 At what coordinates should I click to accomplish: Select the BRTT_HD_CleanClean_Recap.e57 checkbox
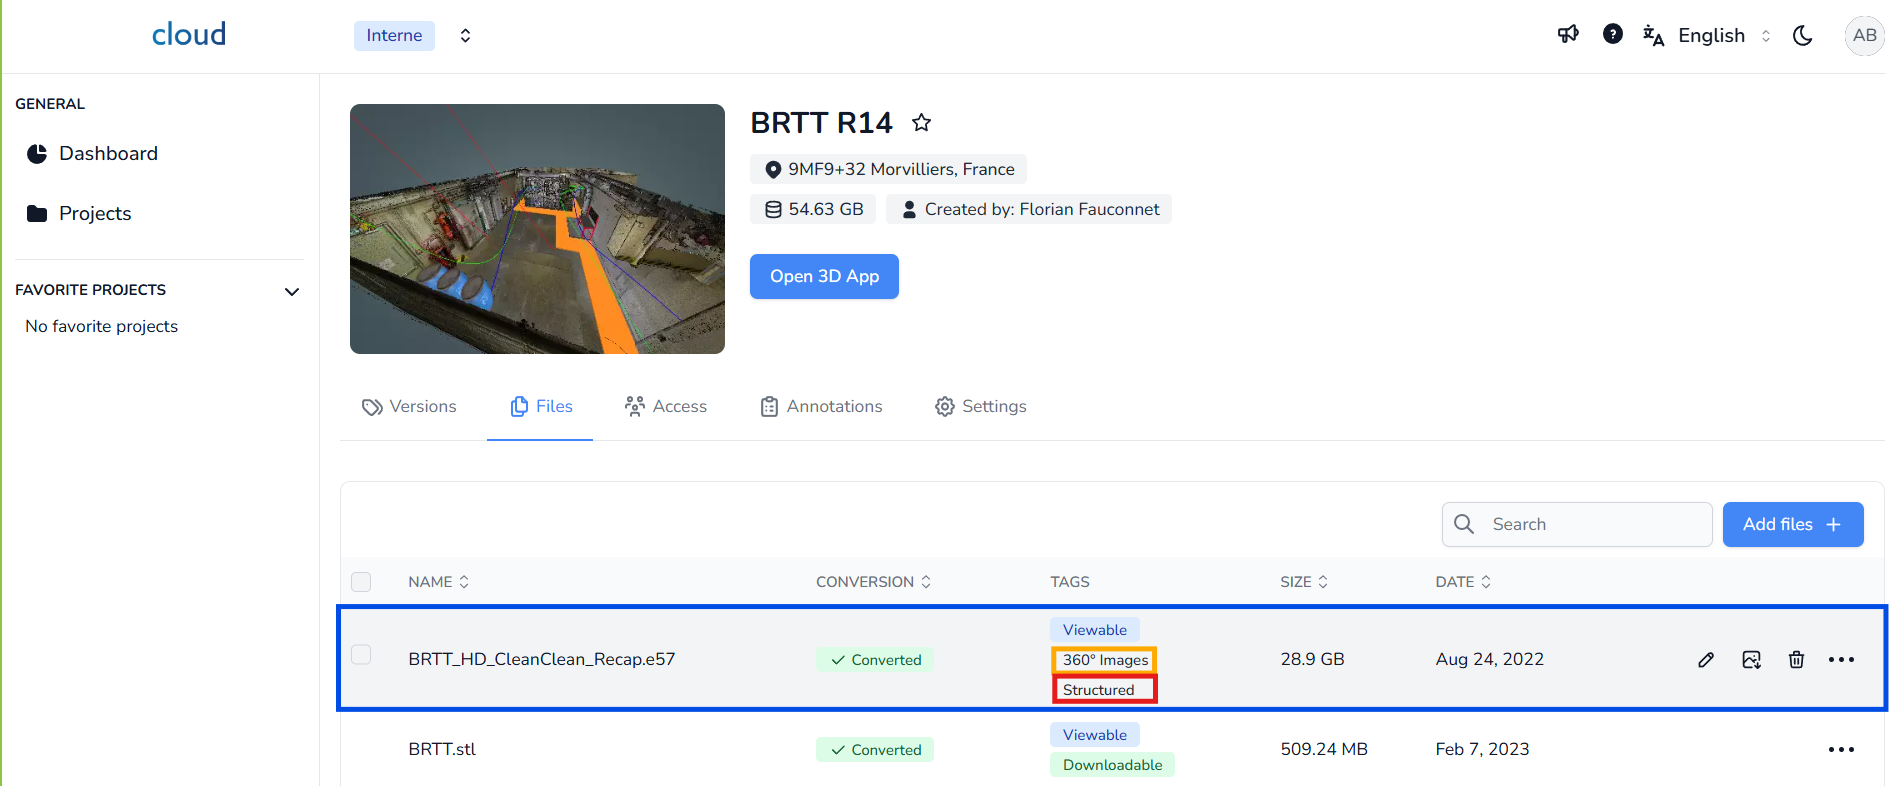point(361,655)
